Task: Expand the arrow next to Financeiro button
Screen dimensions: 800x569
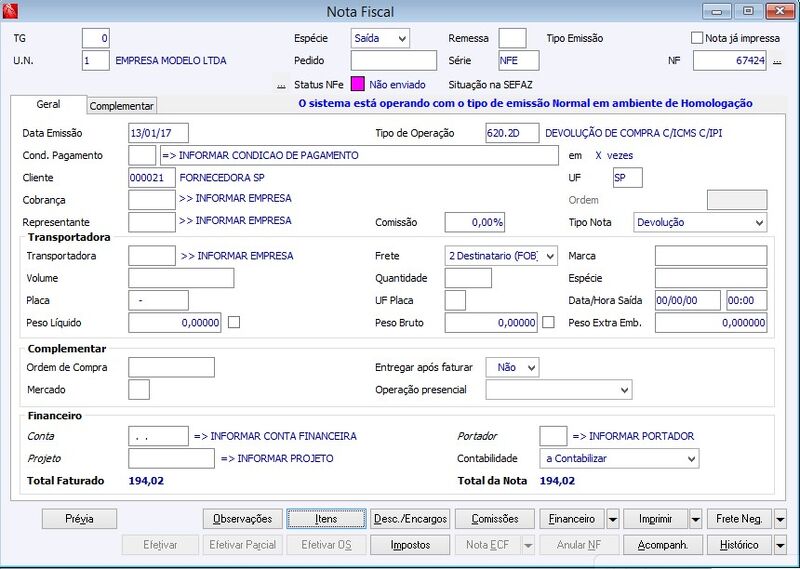Action: pyautogui.click(x=613, y=519)
